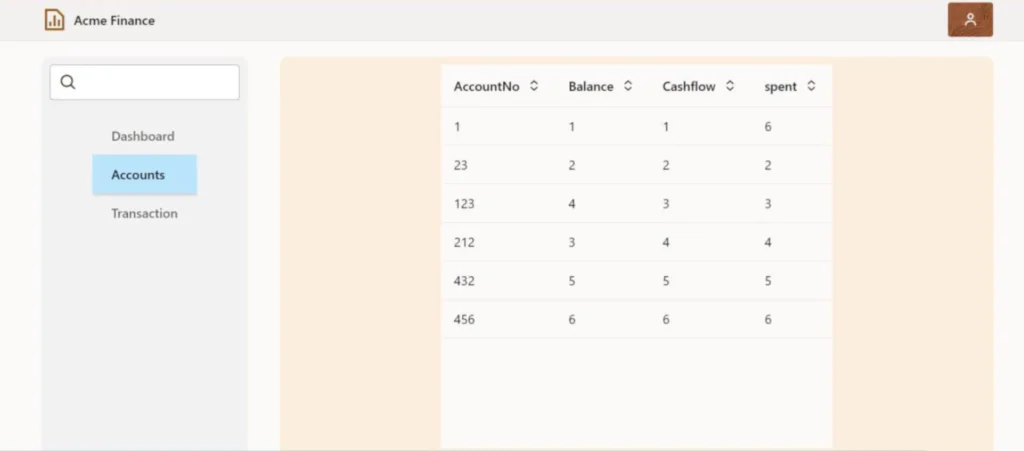The image size is (1024, 451).
Task: Click account number 456 row
Action: [636, 319]
